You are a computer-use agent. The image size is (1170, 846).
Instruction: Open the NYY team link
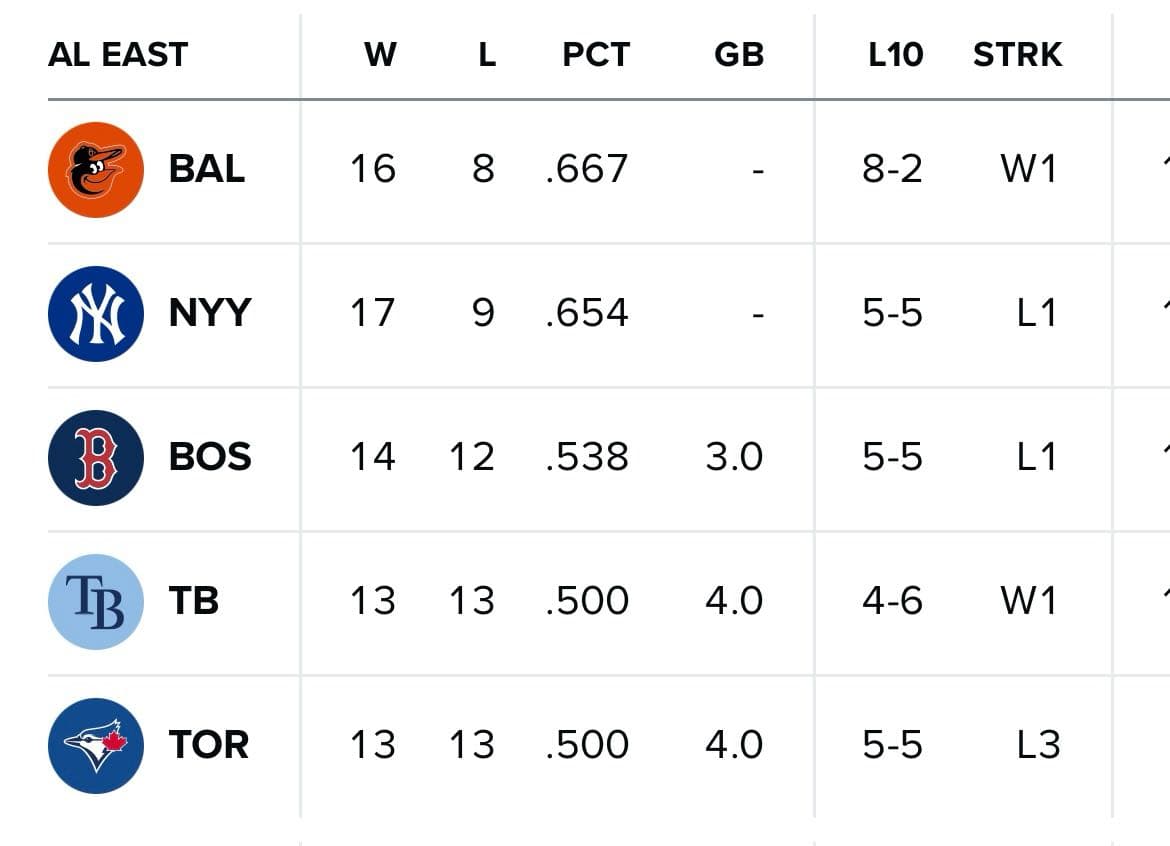[x=210, y=314]
